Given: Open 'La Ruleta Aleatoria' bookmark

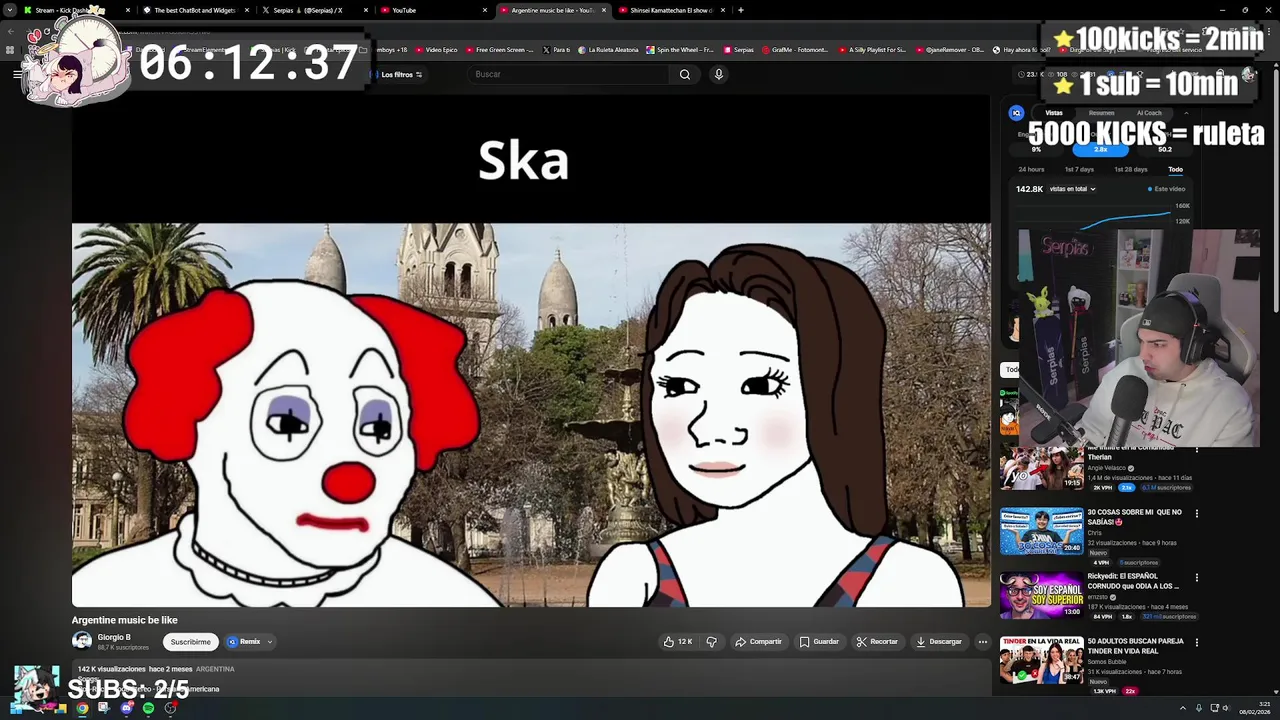Looking at the screenshot, I should [x=609, y=50].
